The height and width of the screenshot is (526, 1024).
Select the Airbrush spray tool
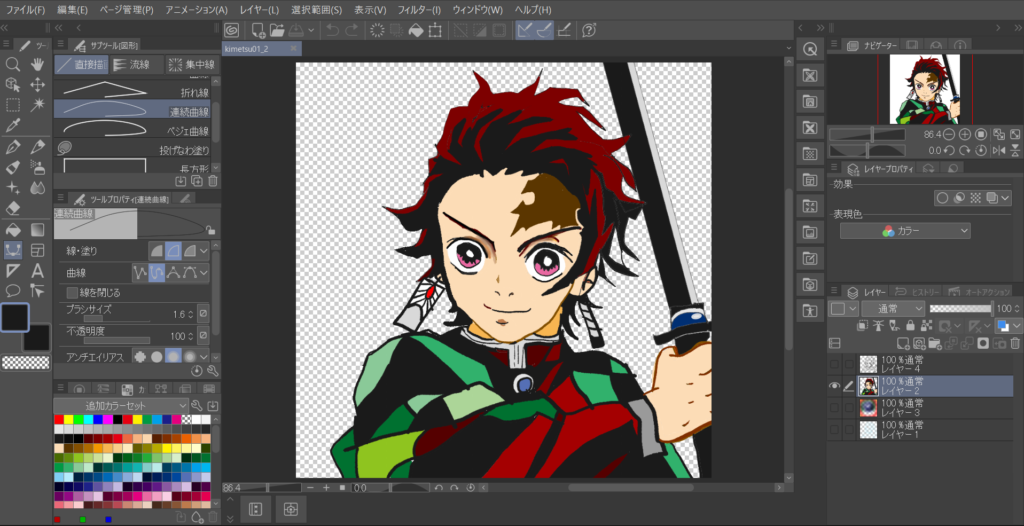pyautogui.click(x=37, y=167)
